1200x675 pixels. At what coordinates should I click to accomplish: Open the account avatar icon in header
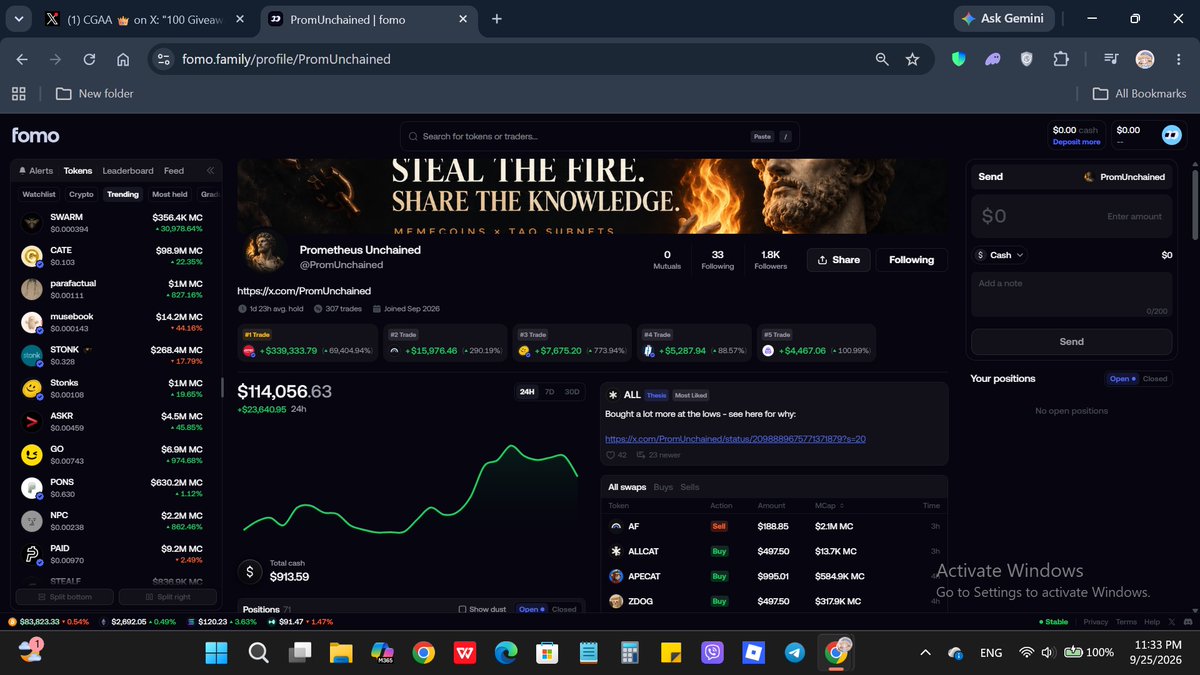pos(1171,135)
